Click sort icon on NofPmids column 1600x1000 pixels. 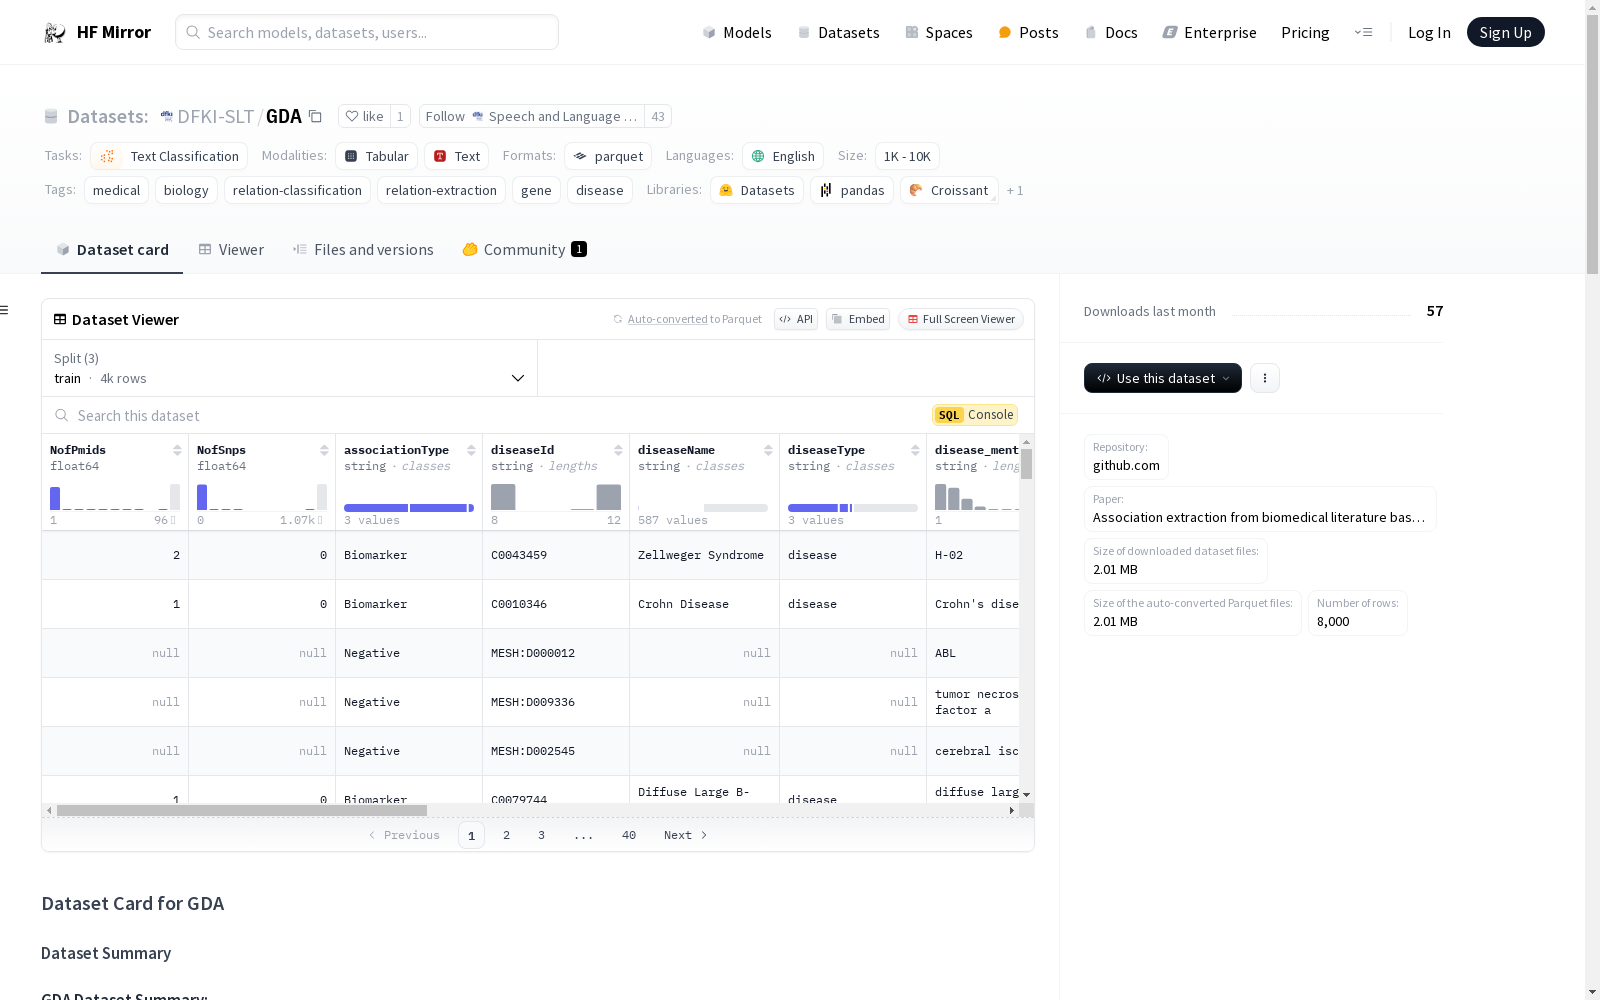click(177, 451)
